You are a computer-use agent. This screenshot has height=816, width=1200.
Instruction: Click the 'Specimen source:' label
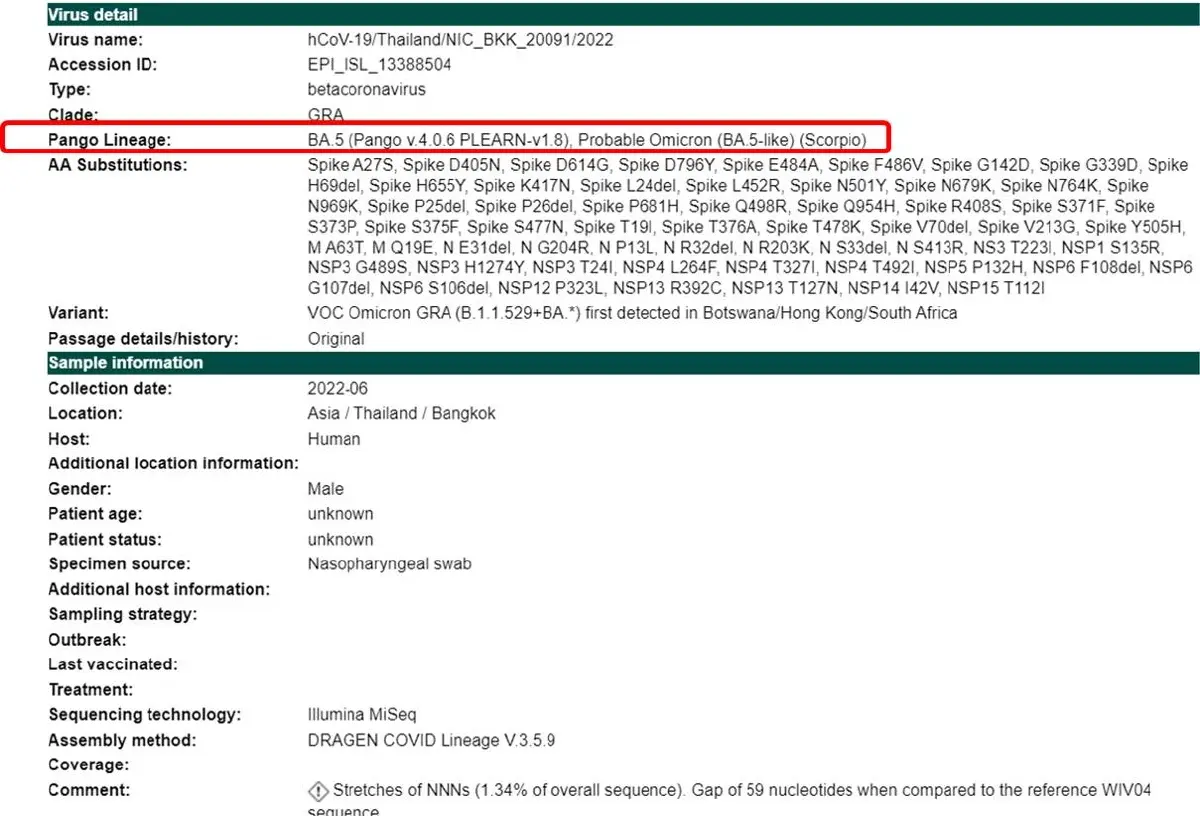click(119, 564)
